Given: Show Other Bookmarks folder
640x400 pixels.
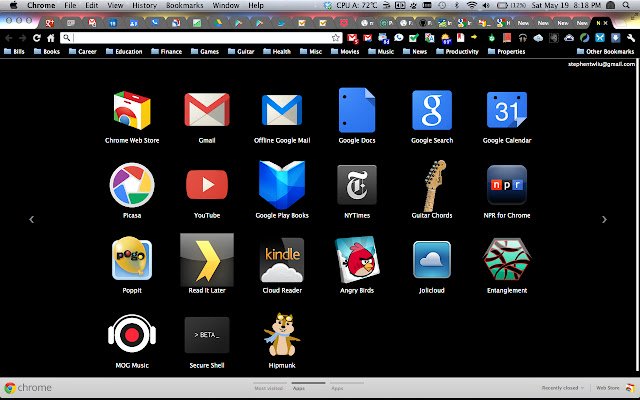Looking at the screenshot, I should coord(606,51).
